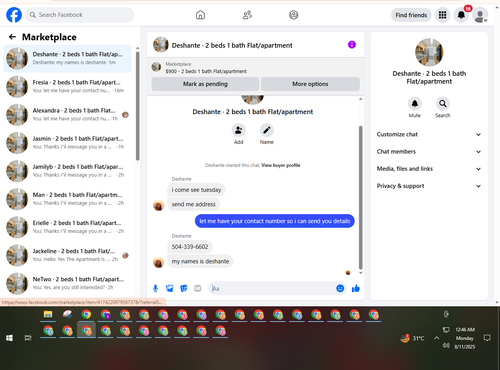Open the 31°C weather tray widget
The height and width of the screenshot is (370, 500).
click(413, 338)
